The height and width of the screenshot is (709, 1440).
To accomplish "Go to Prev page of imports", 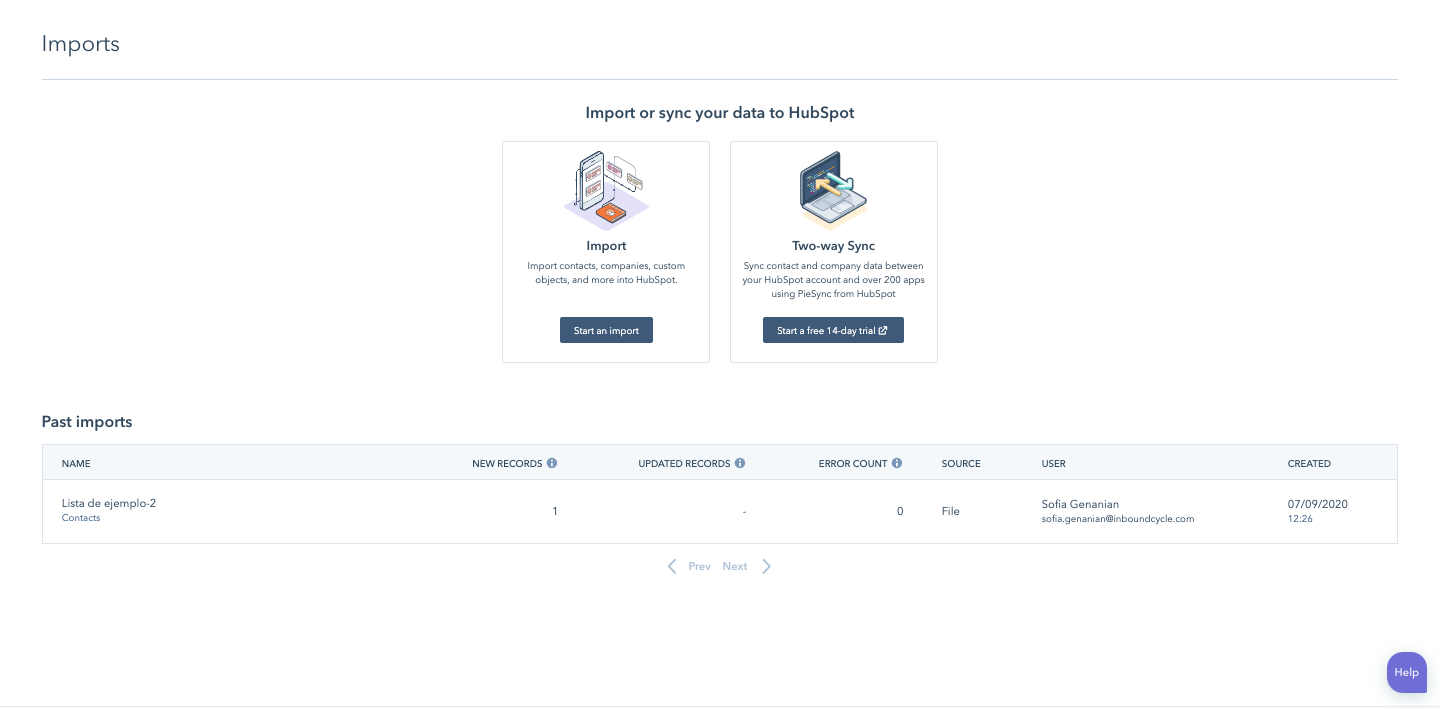I will [x=699, y=566].
